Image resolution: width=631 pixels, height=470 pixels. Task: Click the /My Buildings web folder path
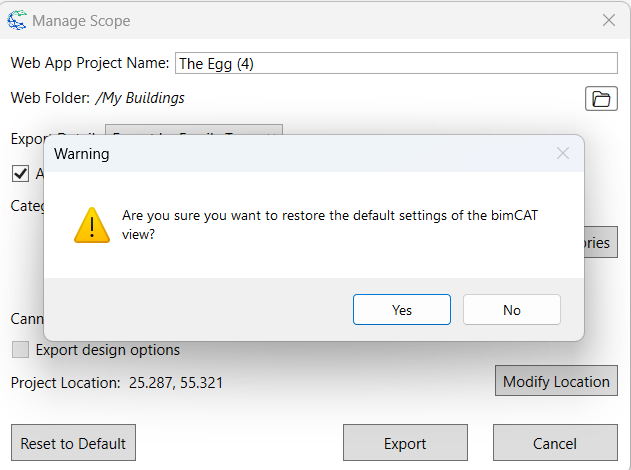click(x=140, y=98)
